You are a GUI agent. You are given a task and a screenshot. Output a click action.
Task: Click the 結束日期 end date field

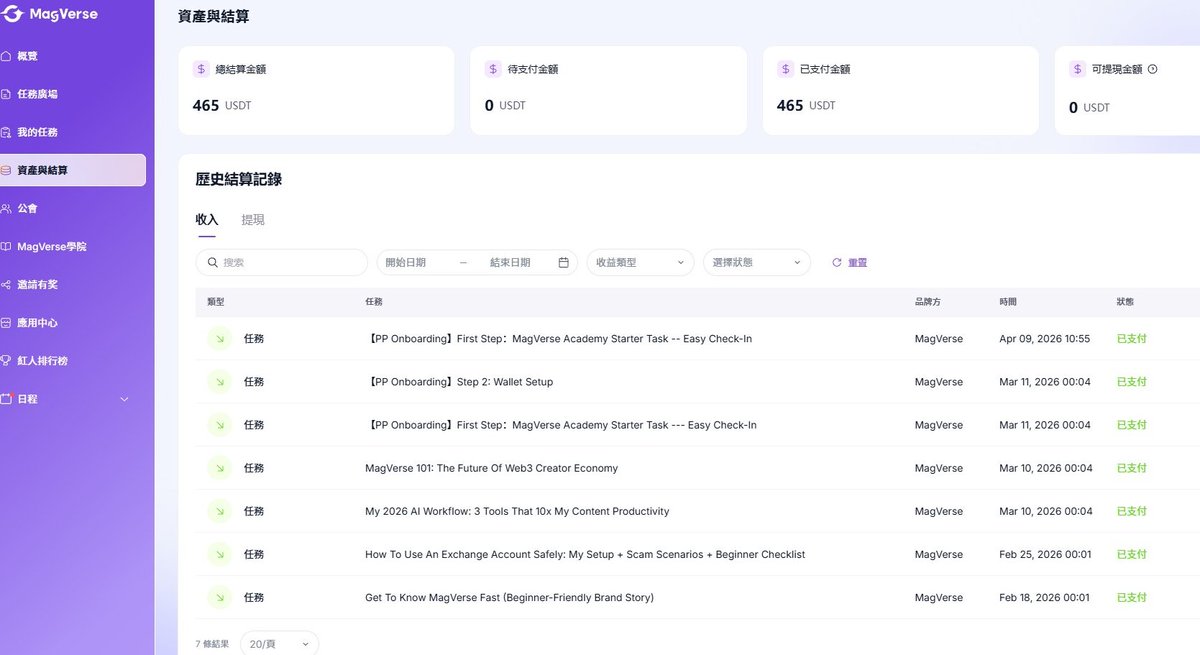[x=510, y=262]
